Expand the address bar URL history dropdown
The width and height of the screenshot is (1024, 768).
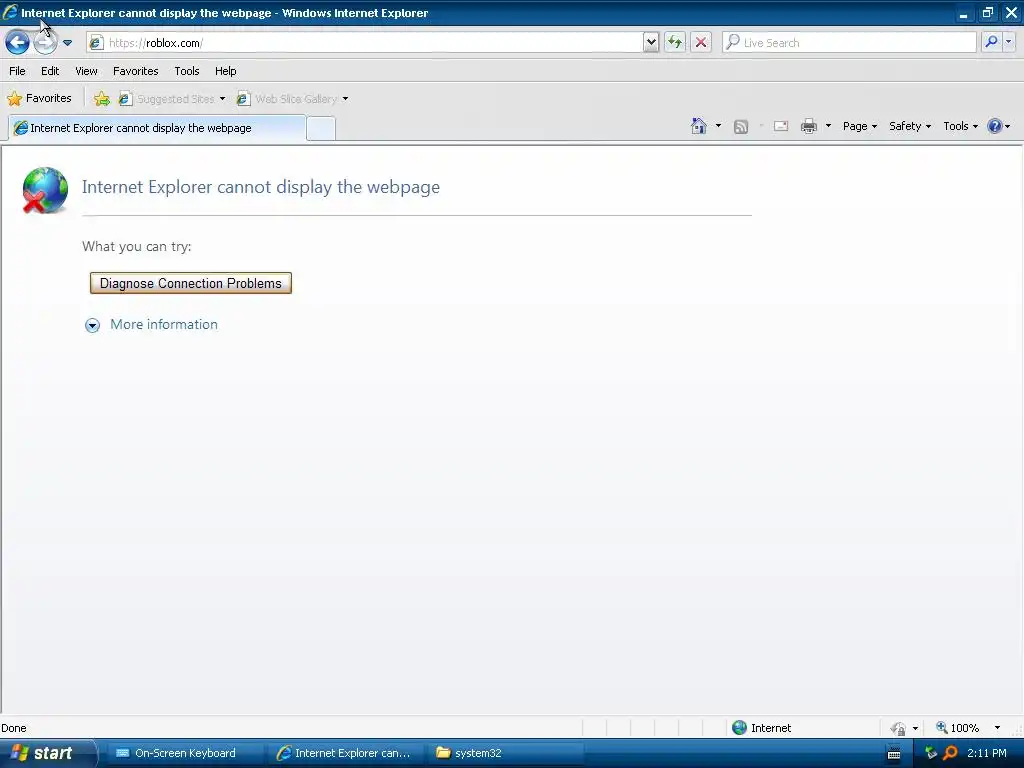[651, 43]
